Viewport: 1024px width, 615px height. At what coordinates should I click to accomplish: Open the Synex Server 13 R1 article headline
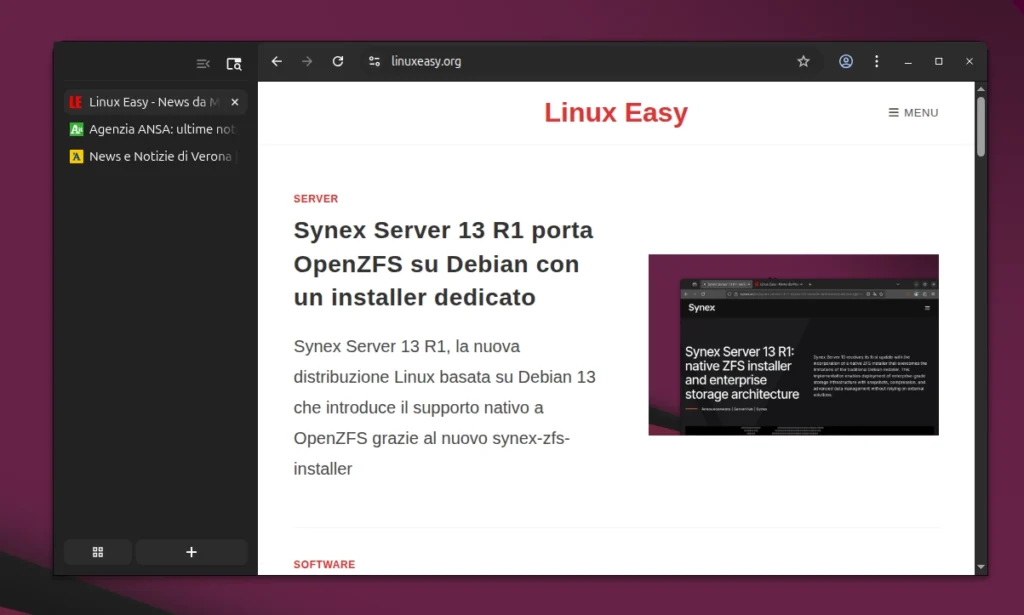pyautogui.click(x=443, y=264)
